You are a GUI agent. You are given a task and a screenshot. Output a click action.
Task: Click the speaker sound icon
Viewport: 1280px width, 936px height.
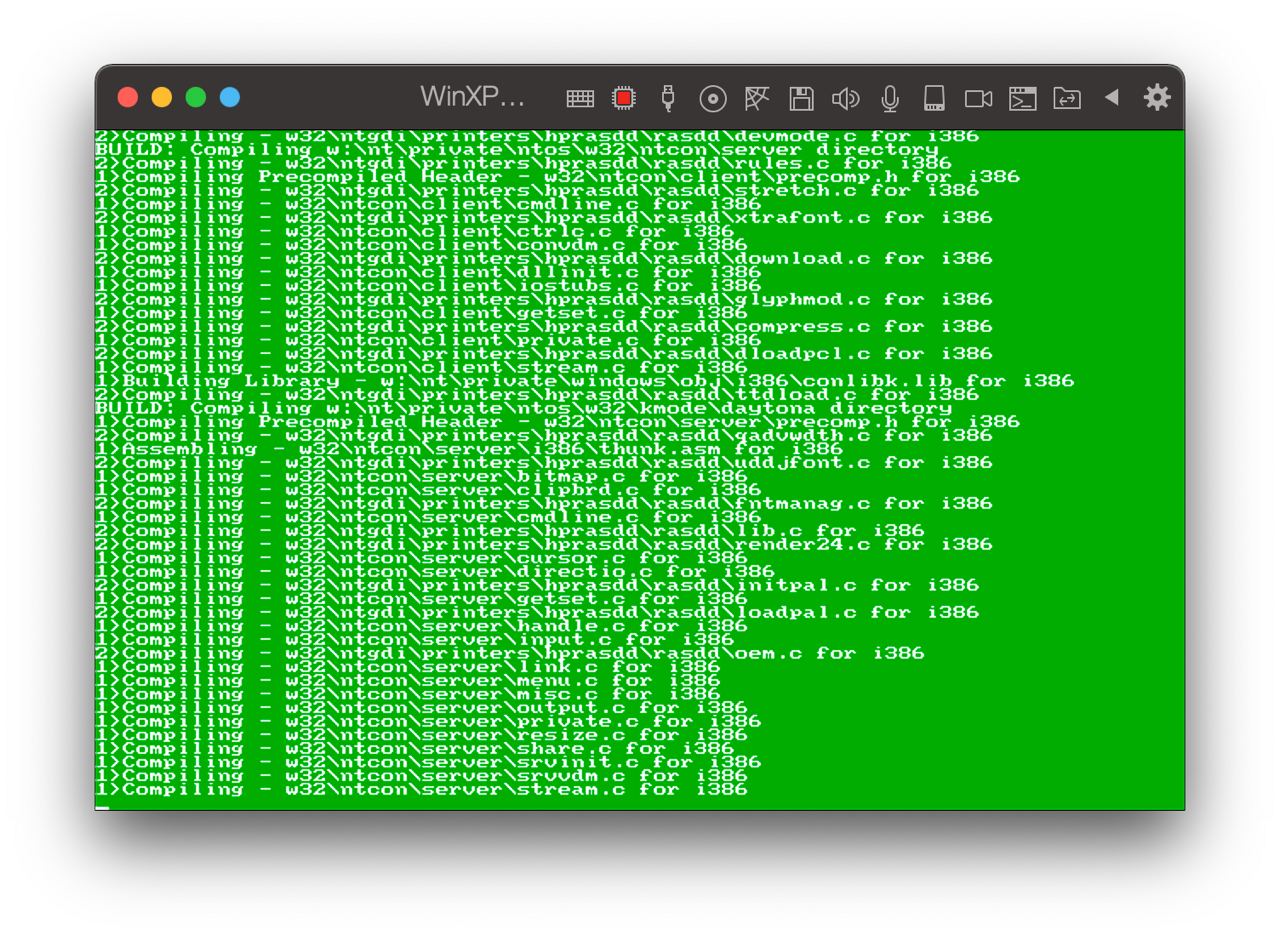point(846,98)
